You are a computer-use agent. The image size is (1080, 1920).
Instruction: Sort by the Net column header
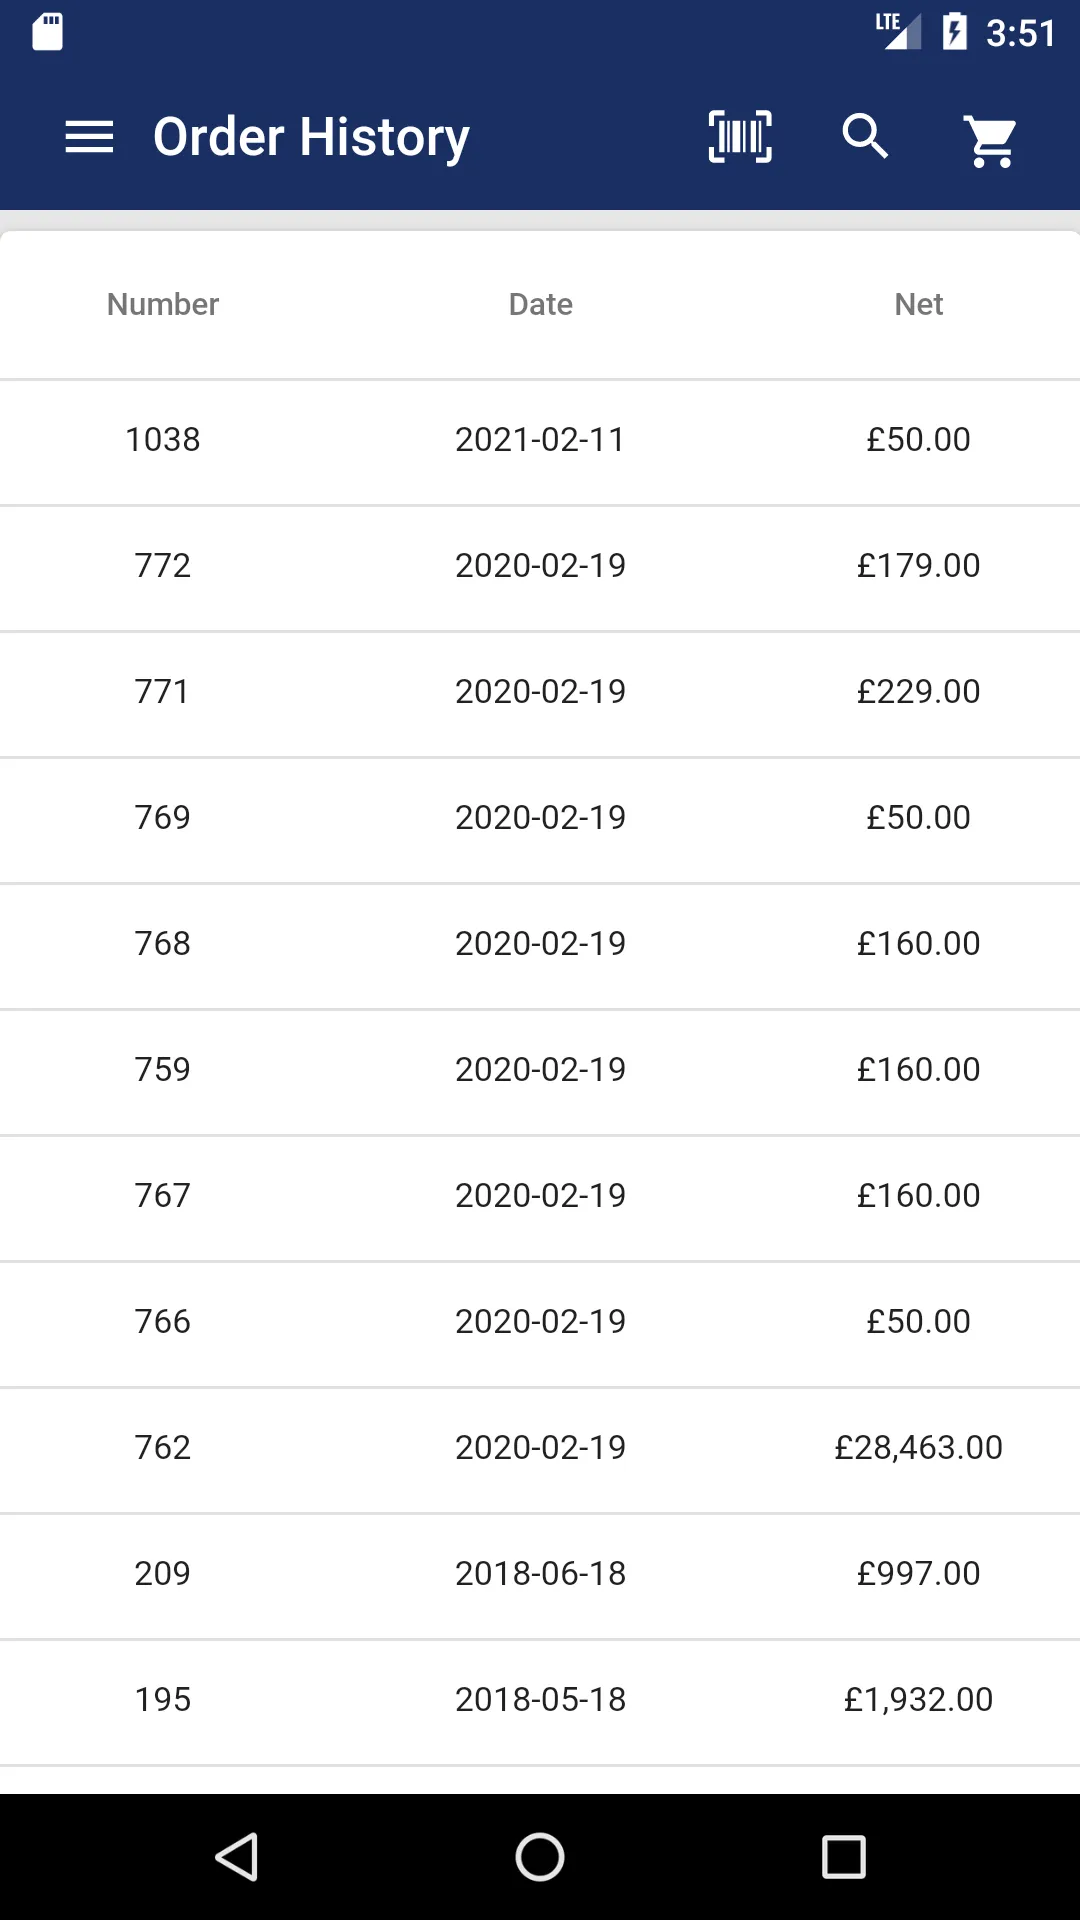[919, 304]
